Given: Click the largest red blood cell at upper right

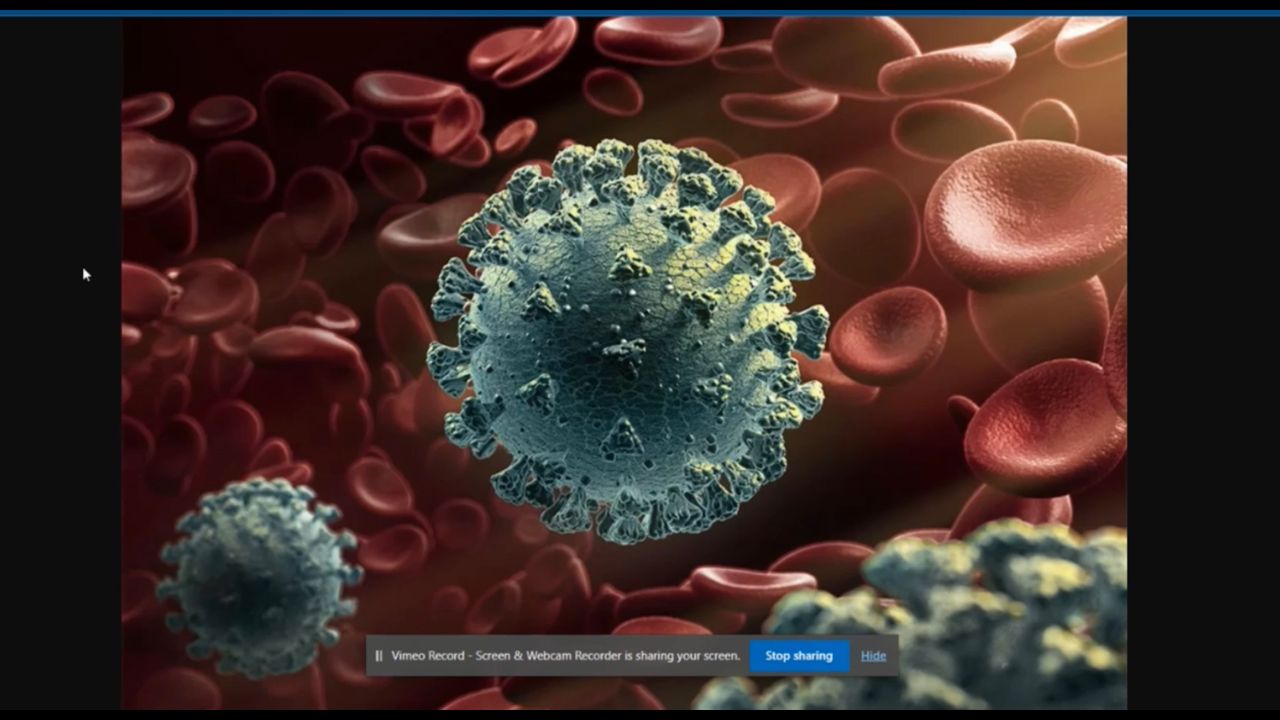Looking at the screenshot, I should (1025, 215).
